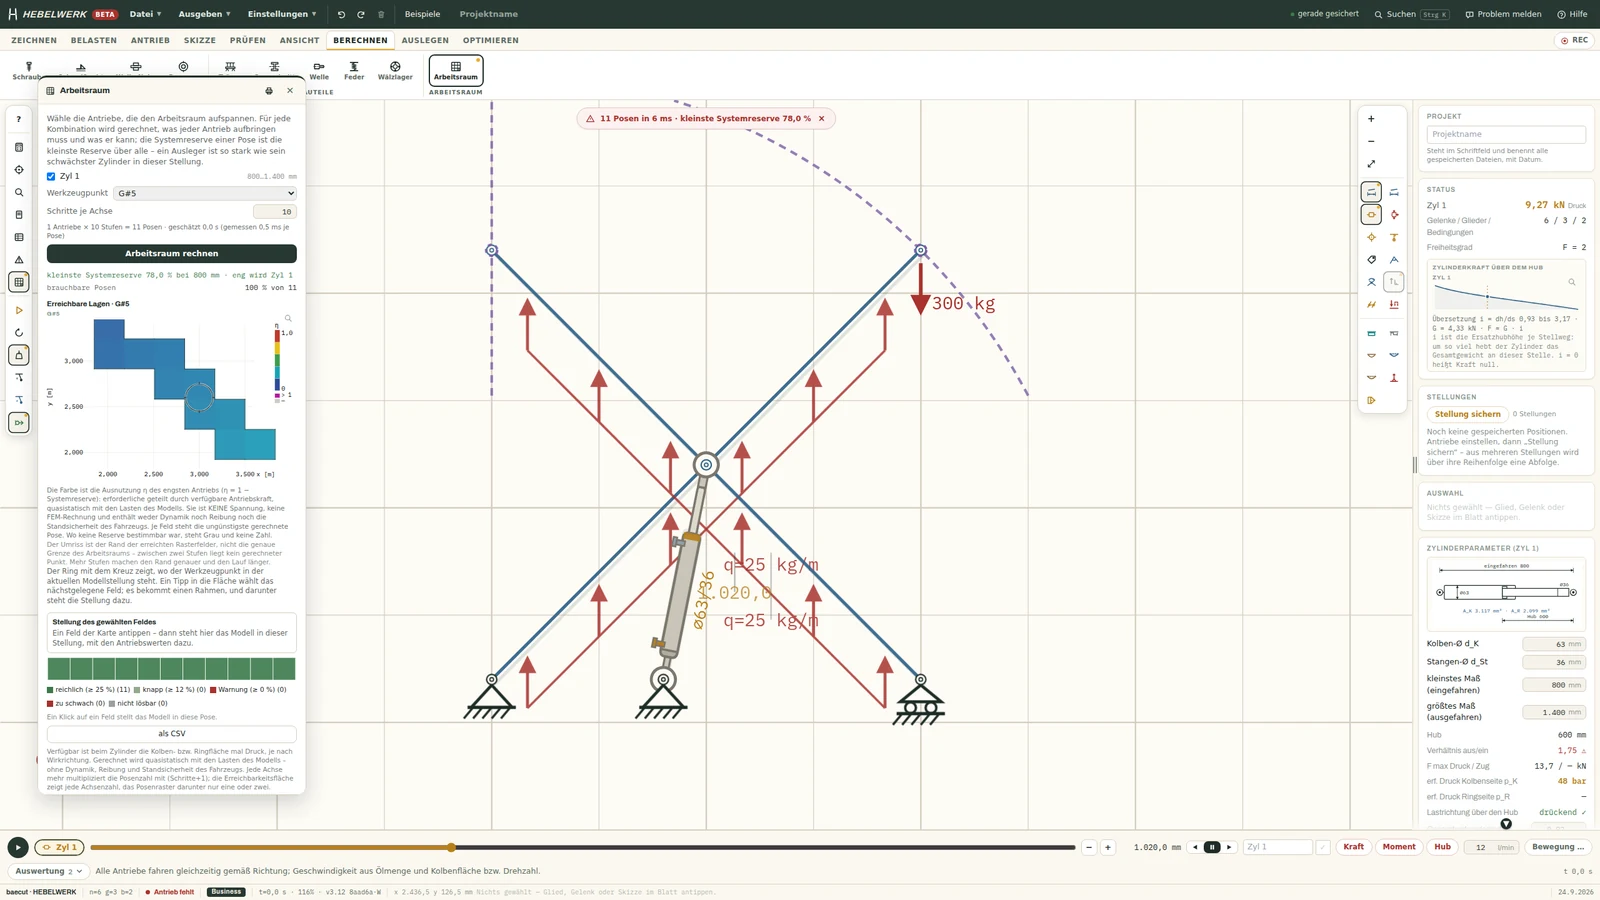
Task: Click the magnifier on the Zylinderkraft chart
Action: pos(1572,282)
